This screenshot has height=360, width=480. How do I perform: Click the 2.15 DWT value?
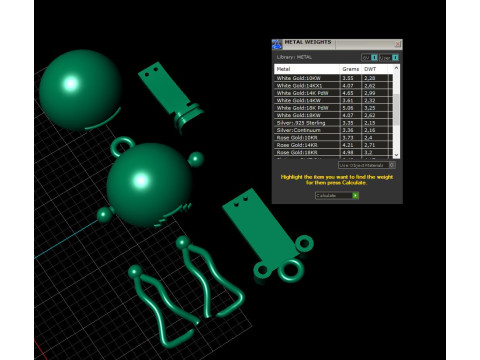(x=369, y=123)
